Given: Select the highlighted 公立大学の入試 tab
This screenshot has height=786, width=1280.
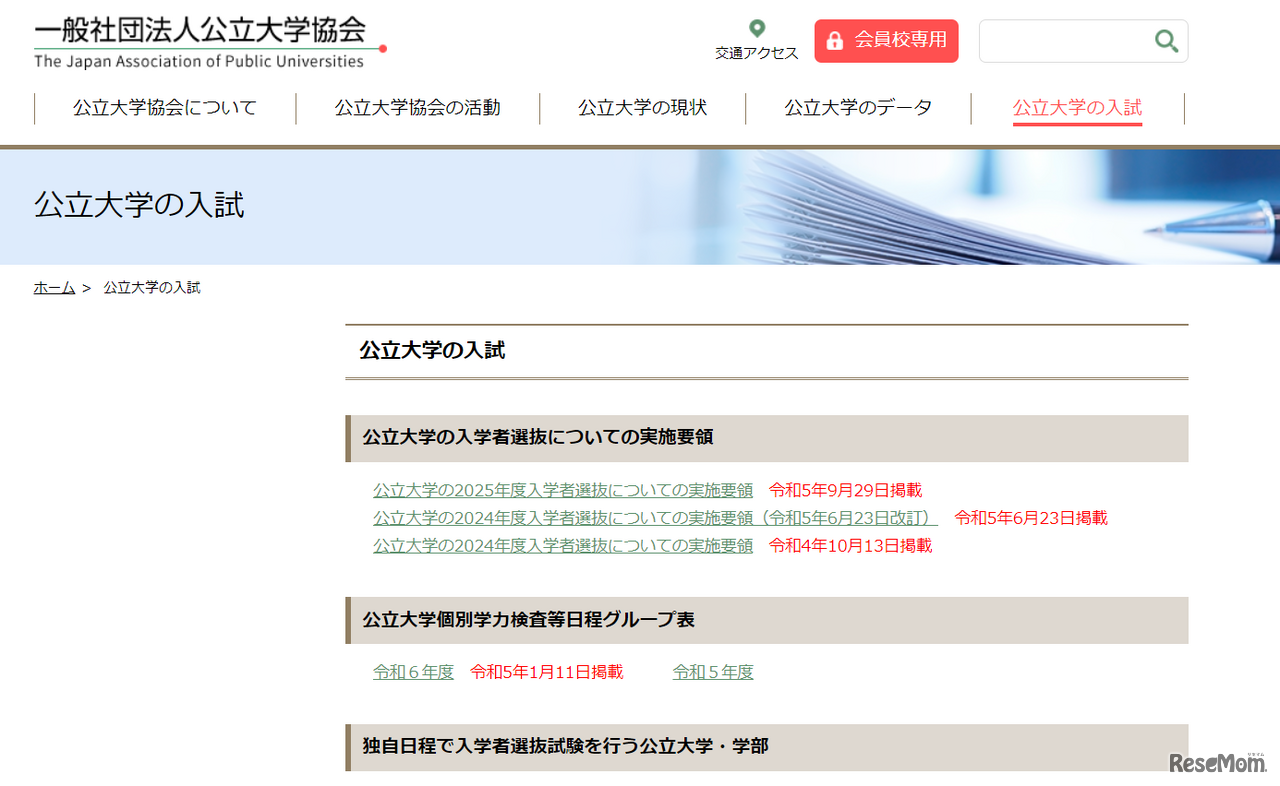Looking at the screenshot, I should pos(1077,108).
